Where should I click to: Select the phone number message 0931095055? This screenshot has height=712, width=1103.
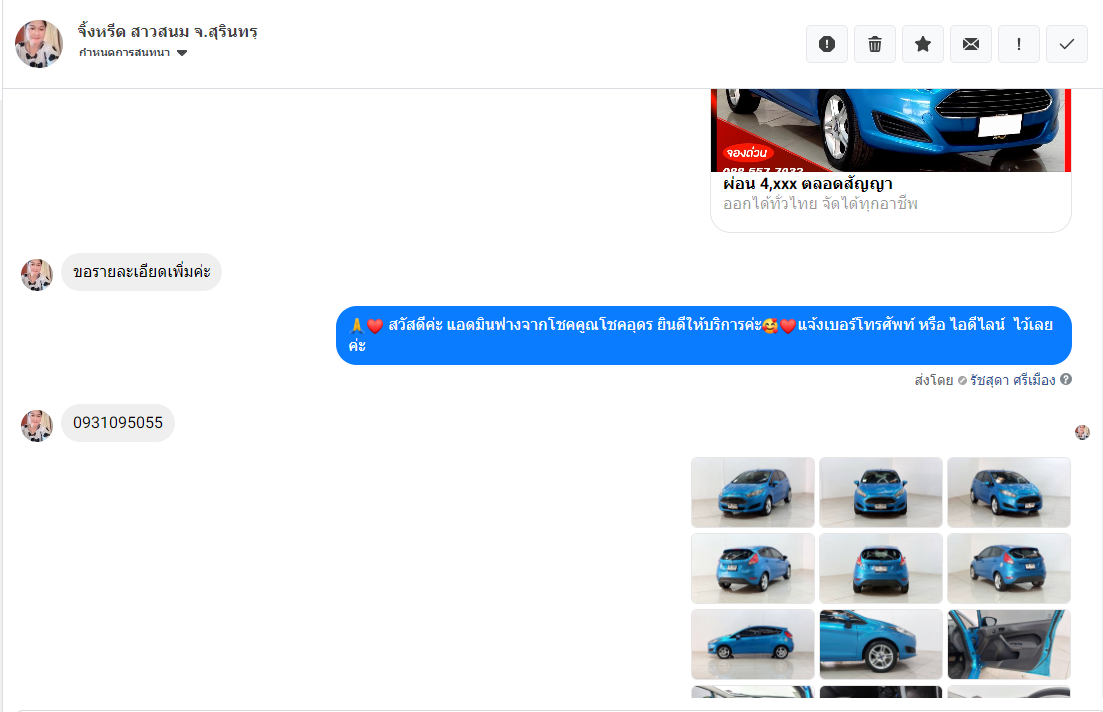tap(117, 423)
